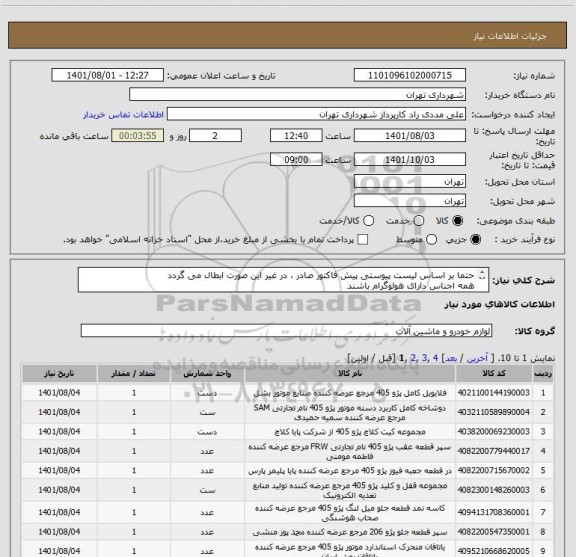
Task: Use the description box scroll arrows
Action: [x=482, y=275]
